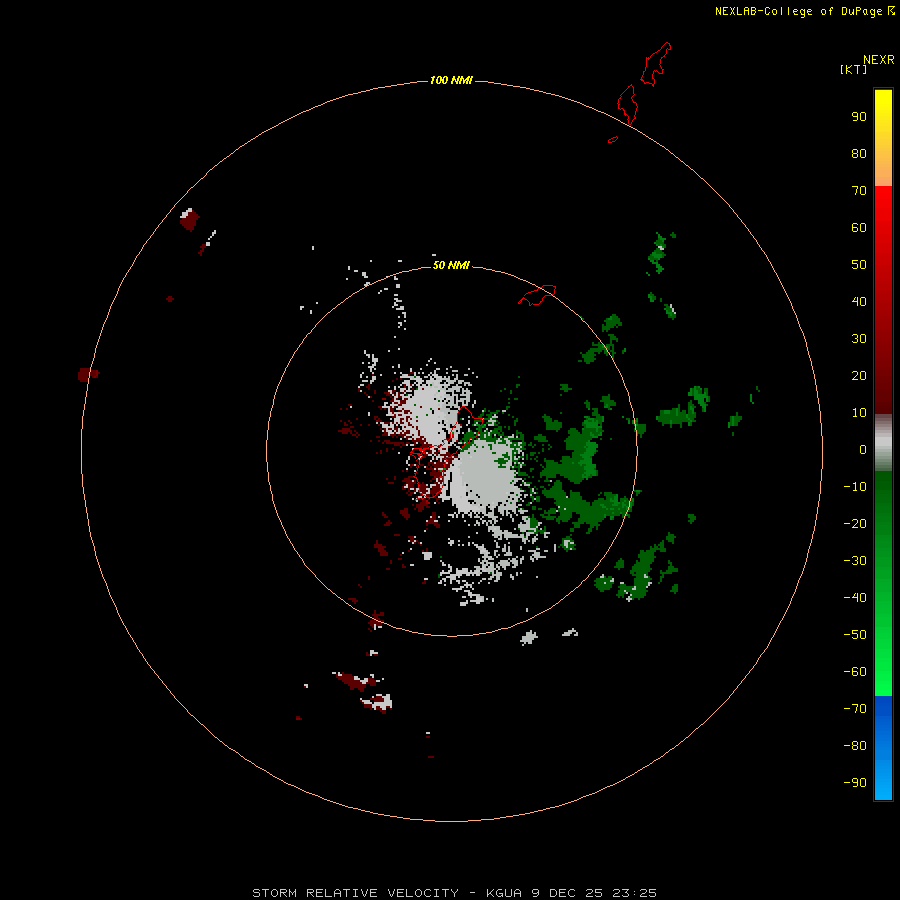Click the Storm Relative Velocity KGUA title caption
The width and height of the screenshot is (900, 900).
(x=454, y=893)
